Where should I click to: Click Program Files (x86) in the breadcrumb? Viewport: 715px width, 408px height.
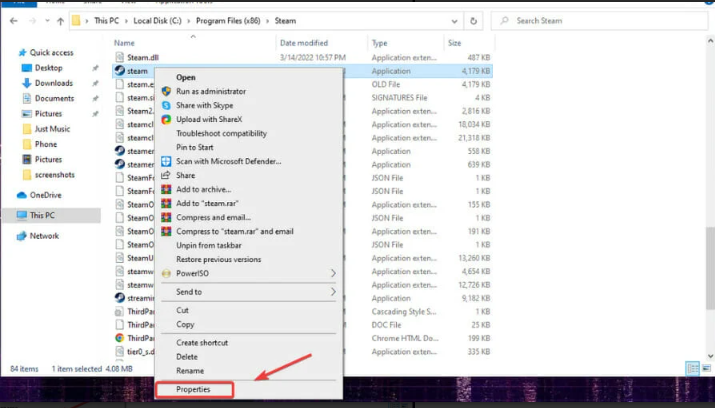click(228, 21)
